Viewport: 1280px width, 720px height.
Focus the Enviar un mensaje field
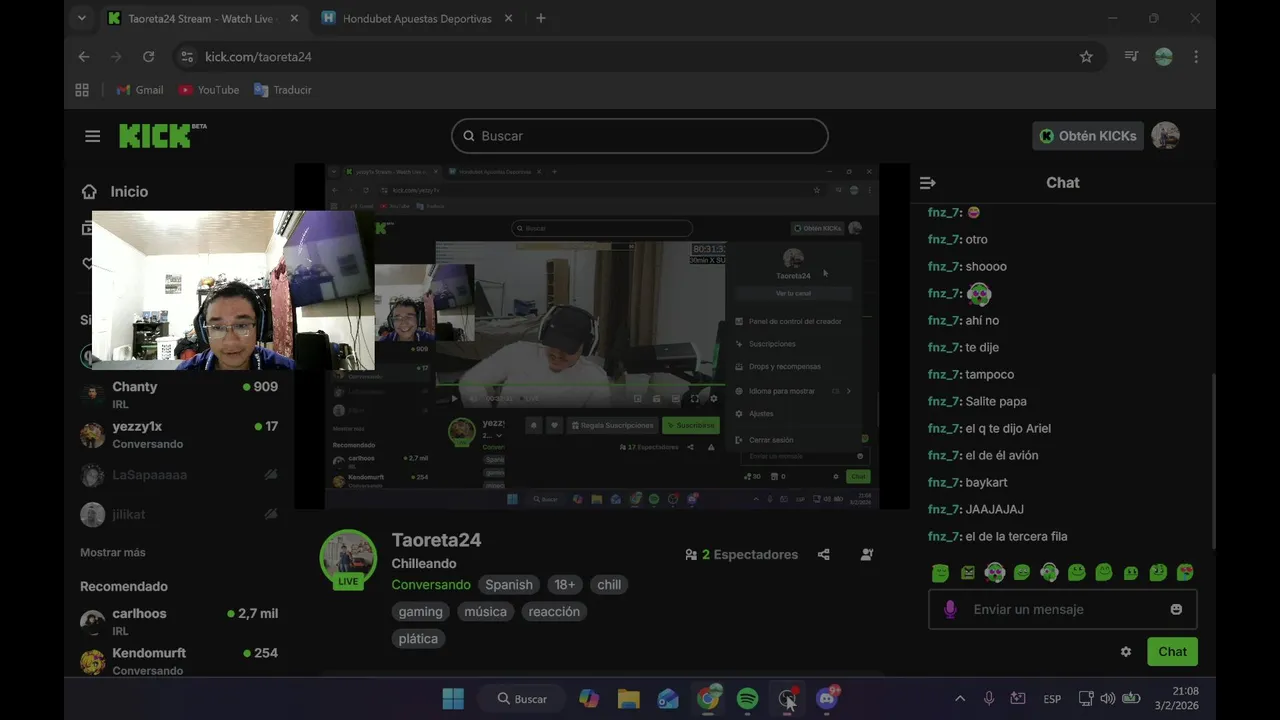[1062, 609]
